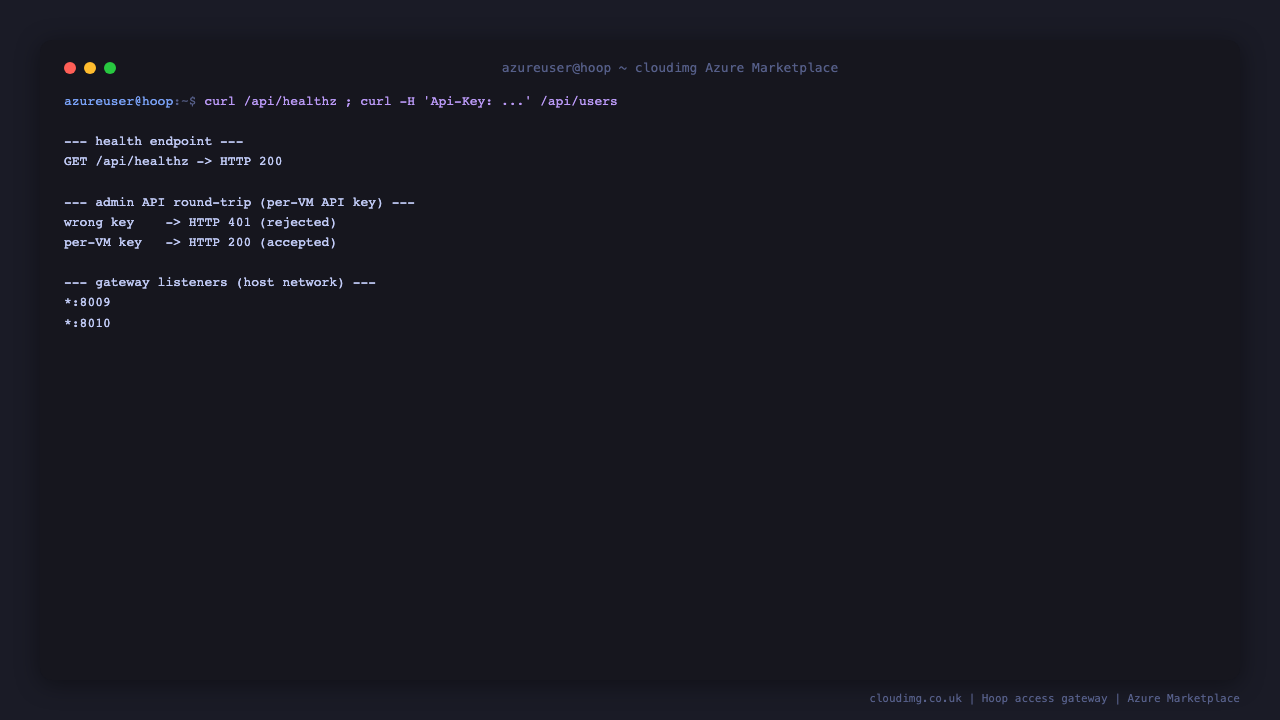
Task: Select the 'wrong key -> HTTP 401 (rejected)' line
Action: point(200,222)
